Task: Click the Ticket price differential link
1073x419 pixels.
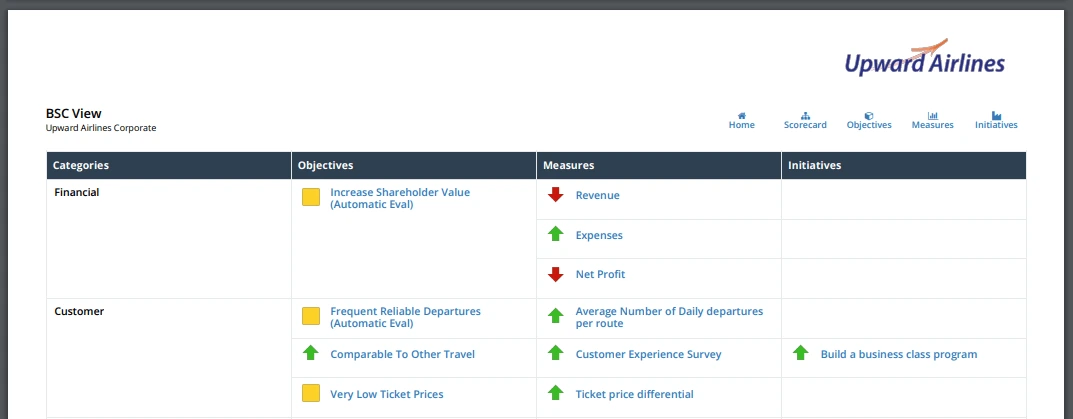Action: [634, 395]
